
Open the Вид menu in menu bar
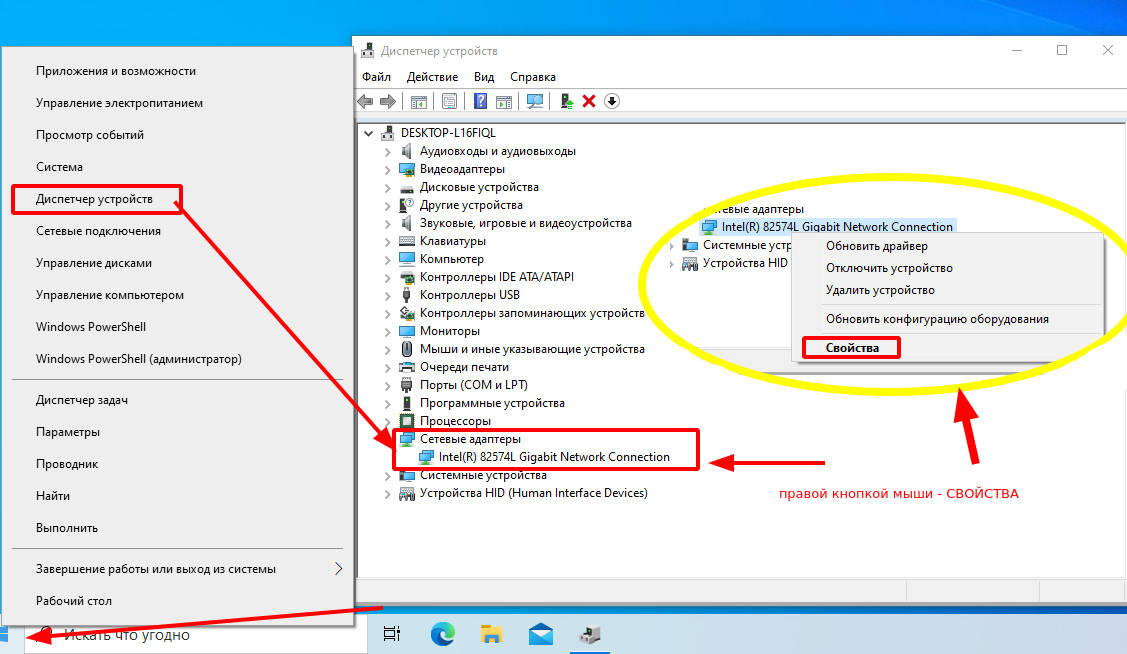[x=484, y=77]
